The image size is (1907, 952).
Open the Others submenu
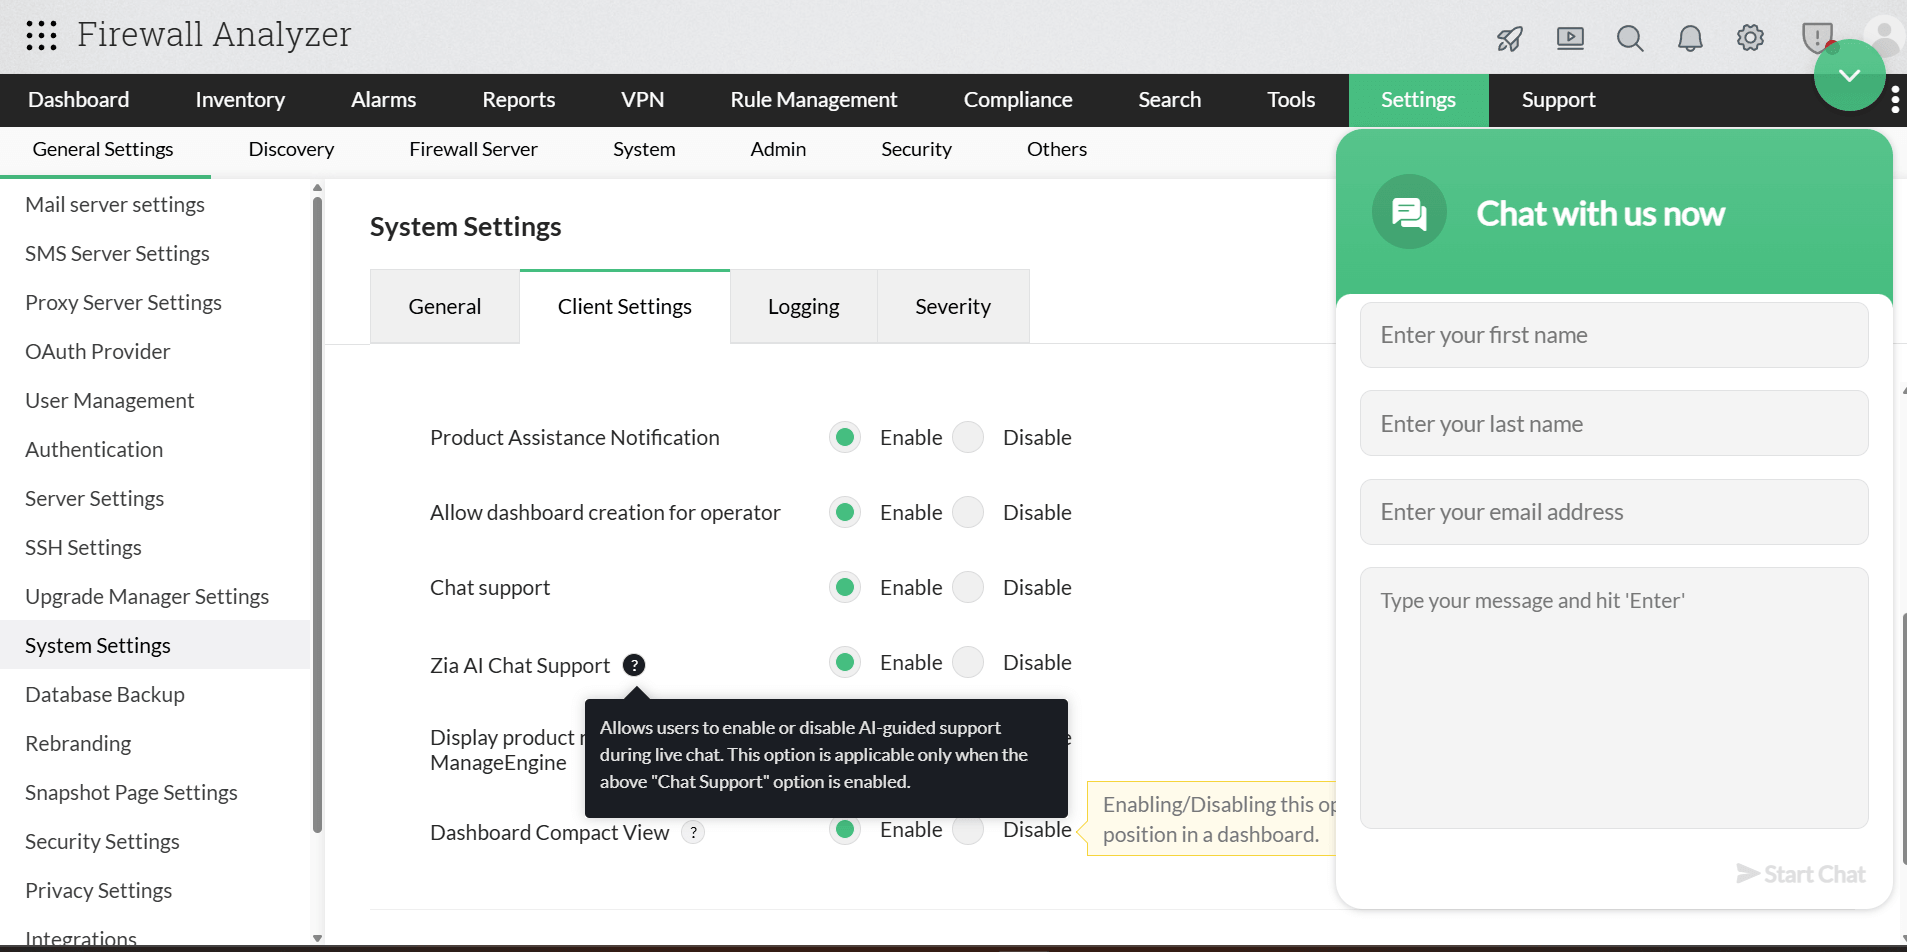click(x=1057, y=150)
